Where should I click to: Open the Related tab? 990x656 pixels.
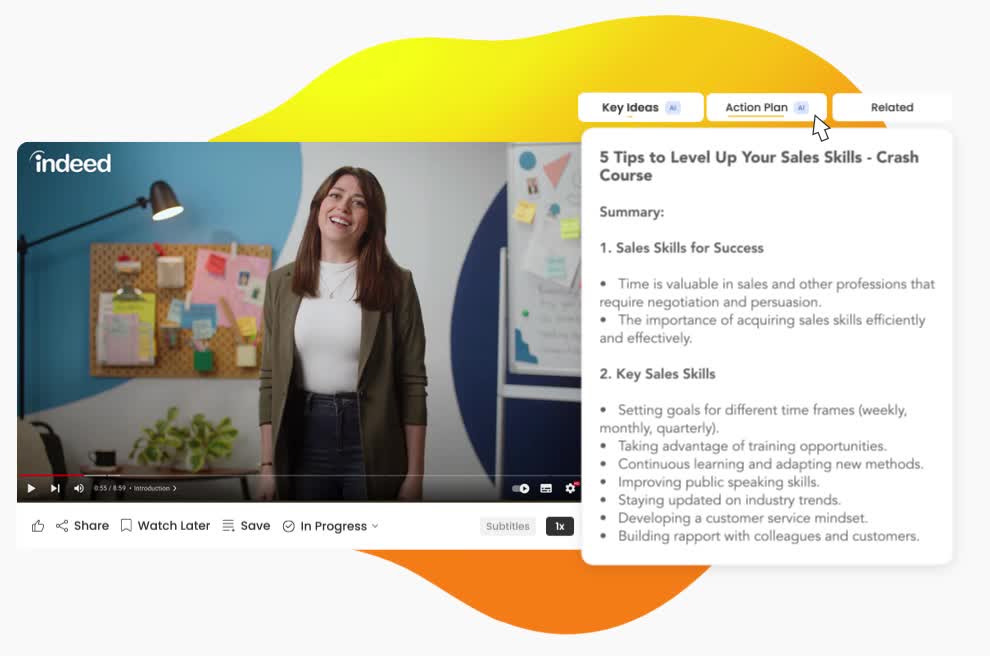(x=892, y=107)
